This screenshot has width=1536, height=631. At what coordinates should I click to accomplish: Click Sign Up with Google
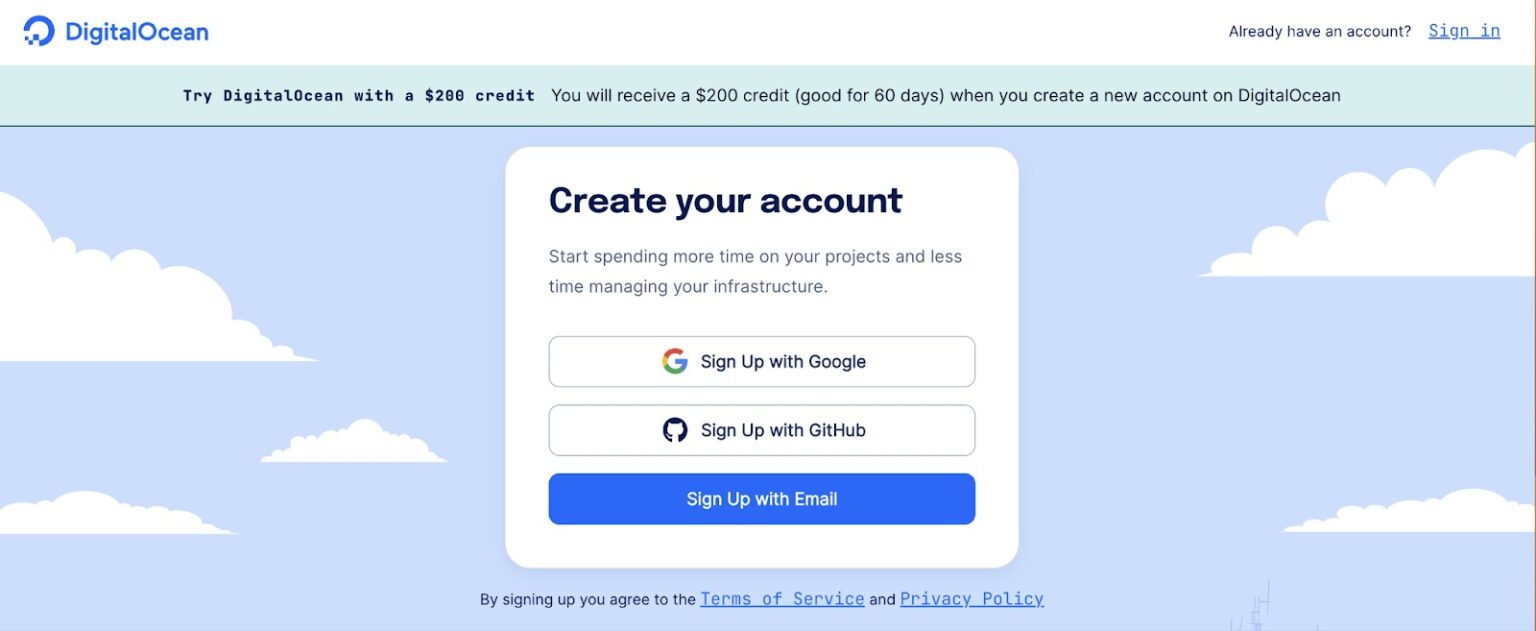point(761,361)
